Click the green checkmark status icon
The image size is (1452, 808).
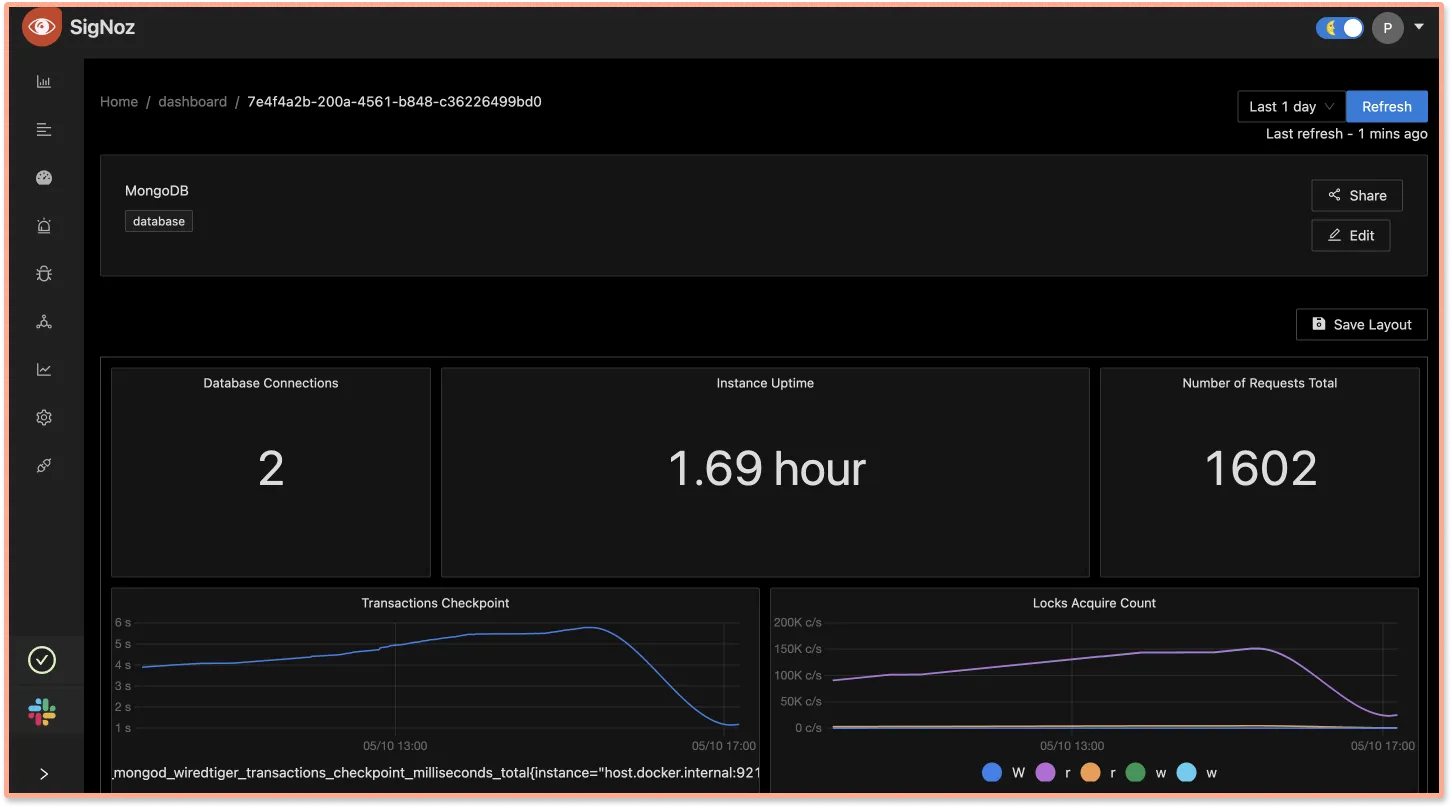pyautogui.click(x=42, y=660)
